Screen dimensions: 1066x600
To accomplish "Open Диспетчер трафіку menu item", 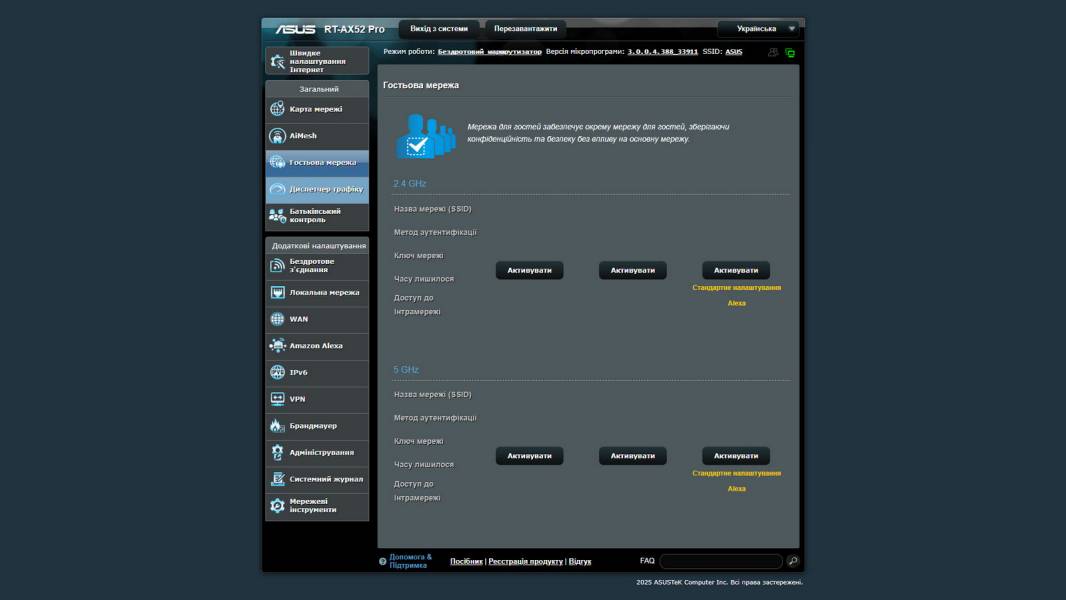I will click(325, 189).
